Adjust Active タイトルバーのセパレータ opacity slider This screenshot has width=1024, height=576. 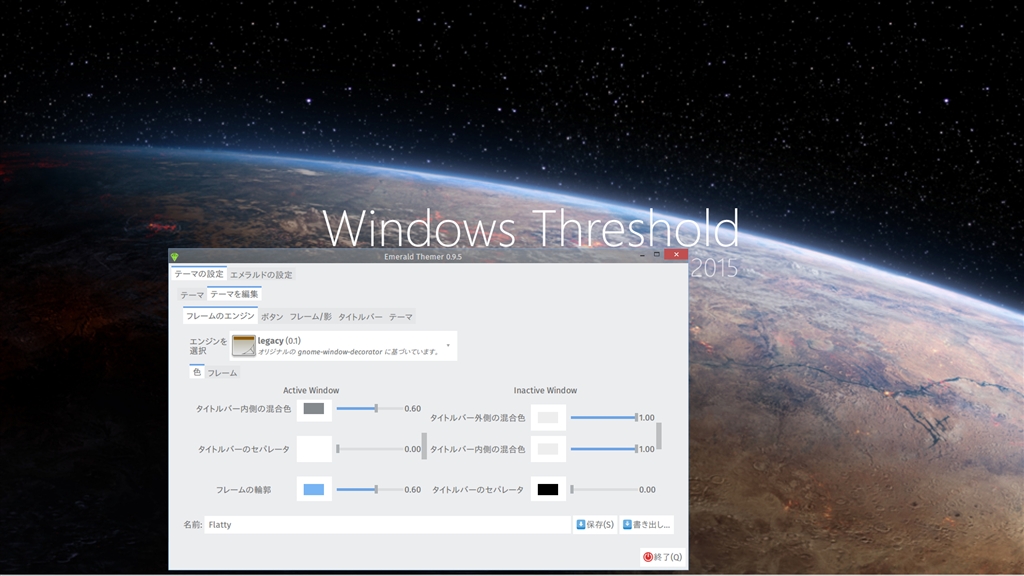369,449
